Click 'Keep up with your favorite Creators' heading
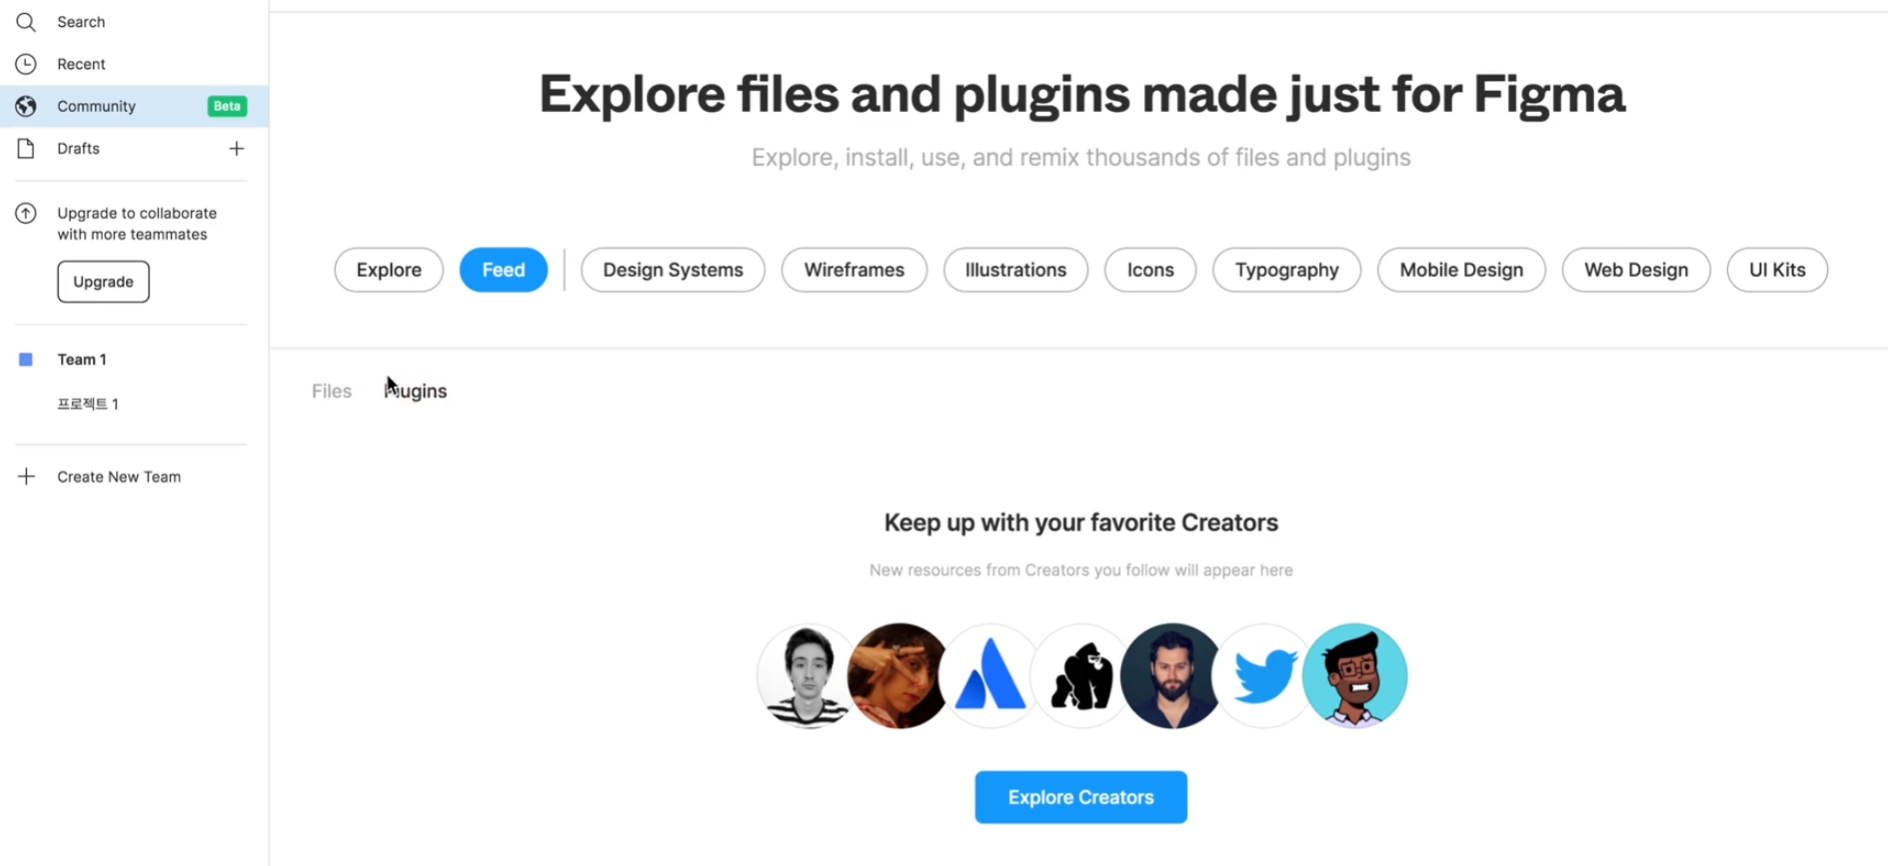 click(1081, 523)
